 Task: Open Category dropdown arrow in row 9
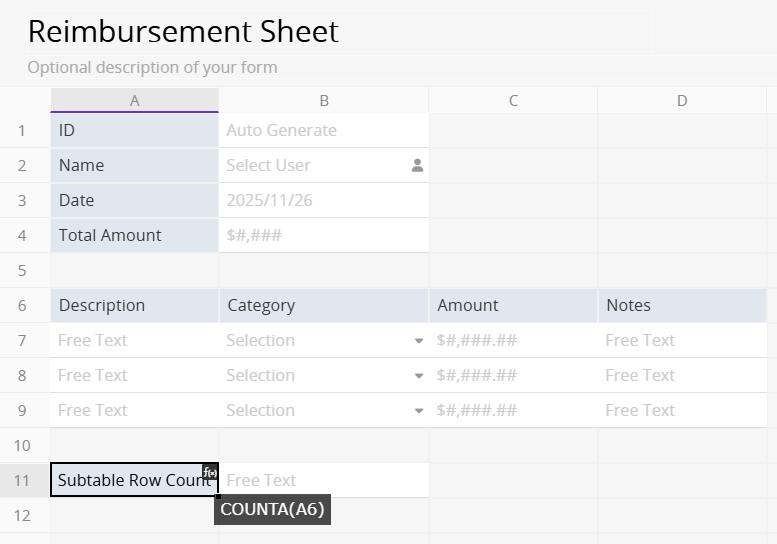[x=418, y=411]
